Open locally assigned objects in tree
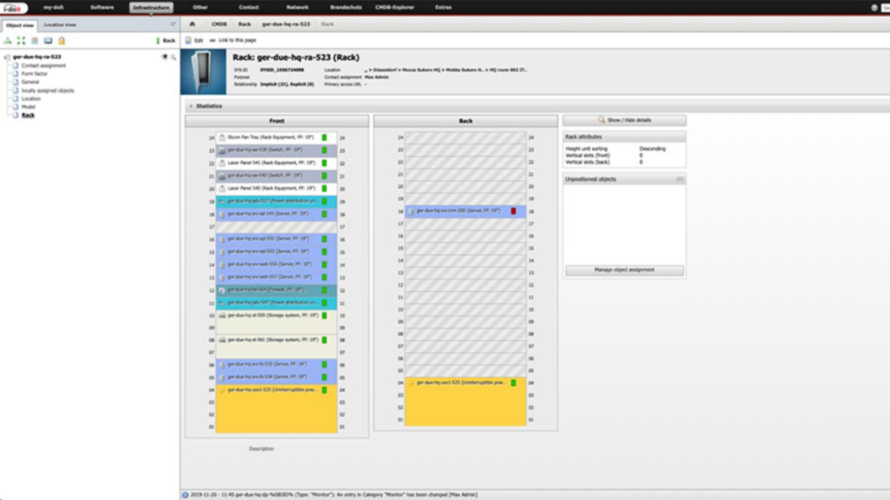Viewport: 890px width, 500px height. pos(48,91)
